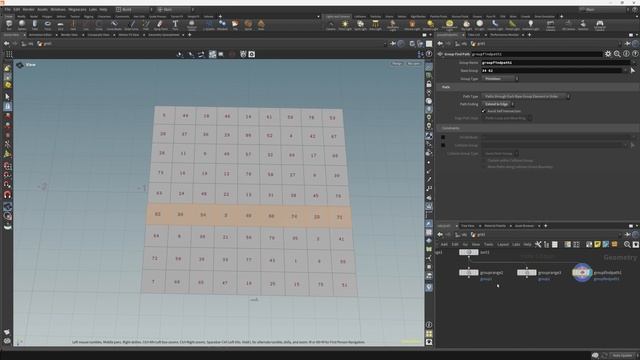Viewport: 640px width, 360px height.
Task: Open the Path Type dropdown
Action: 526,96
